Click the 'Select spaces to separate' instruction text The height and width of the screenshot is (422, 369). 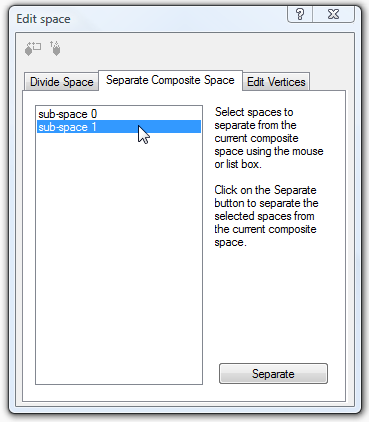click(x=269, y=138)
